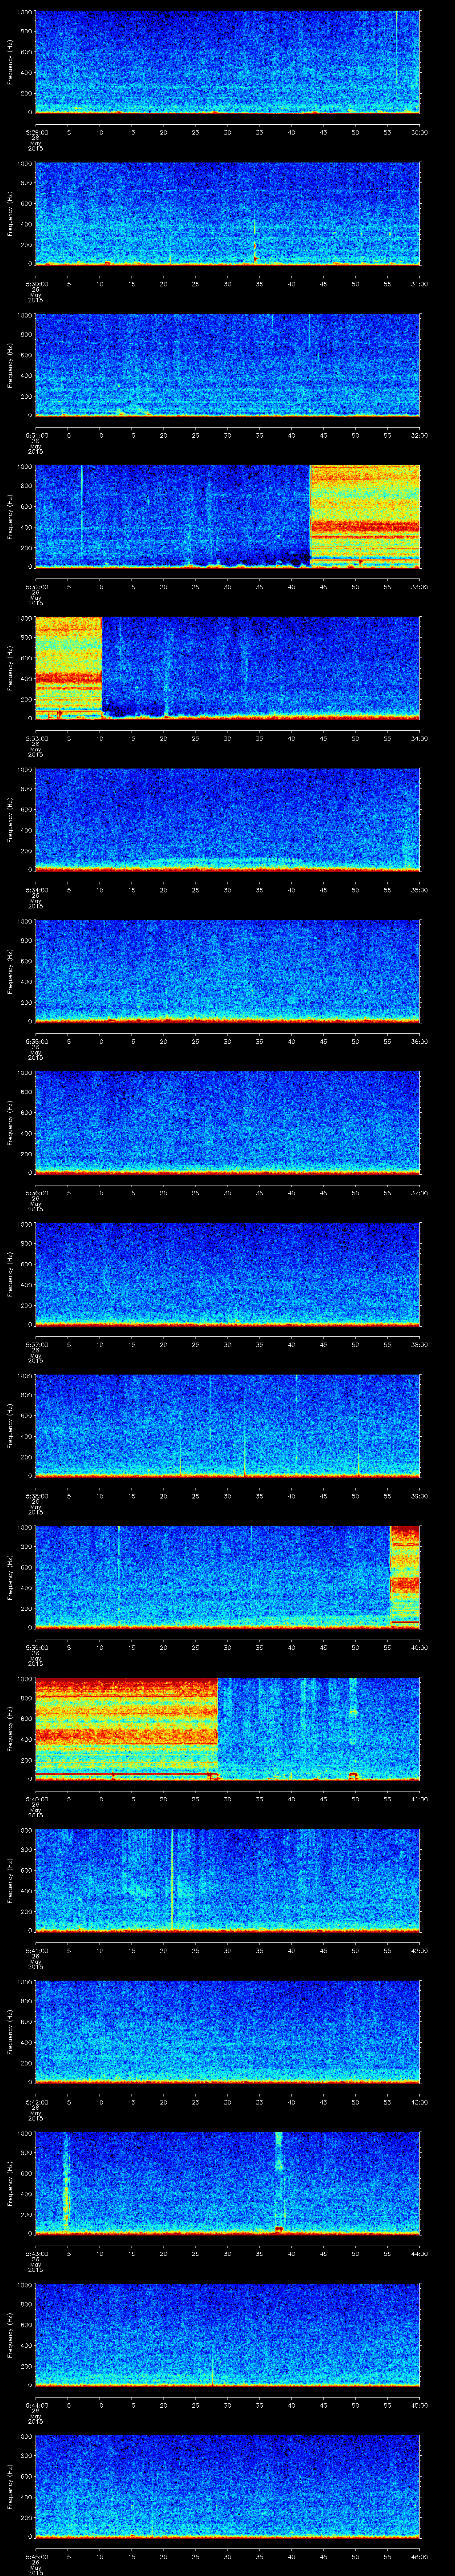Screen dimensions: 455x2576
Task: Select the spectrogram panel starting at 5:34:00
Action: pyautogui.click(x=227, y=819)
